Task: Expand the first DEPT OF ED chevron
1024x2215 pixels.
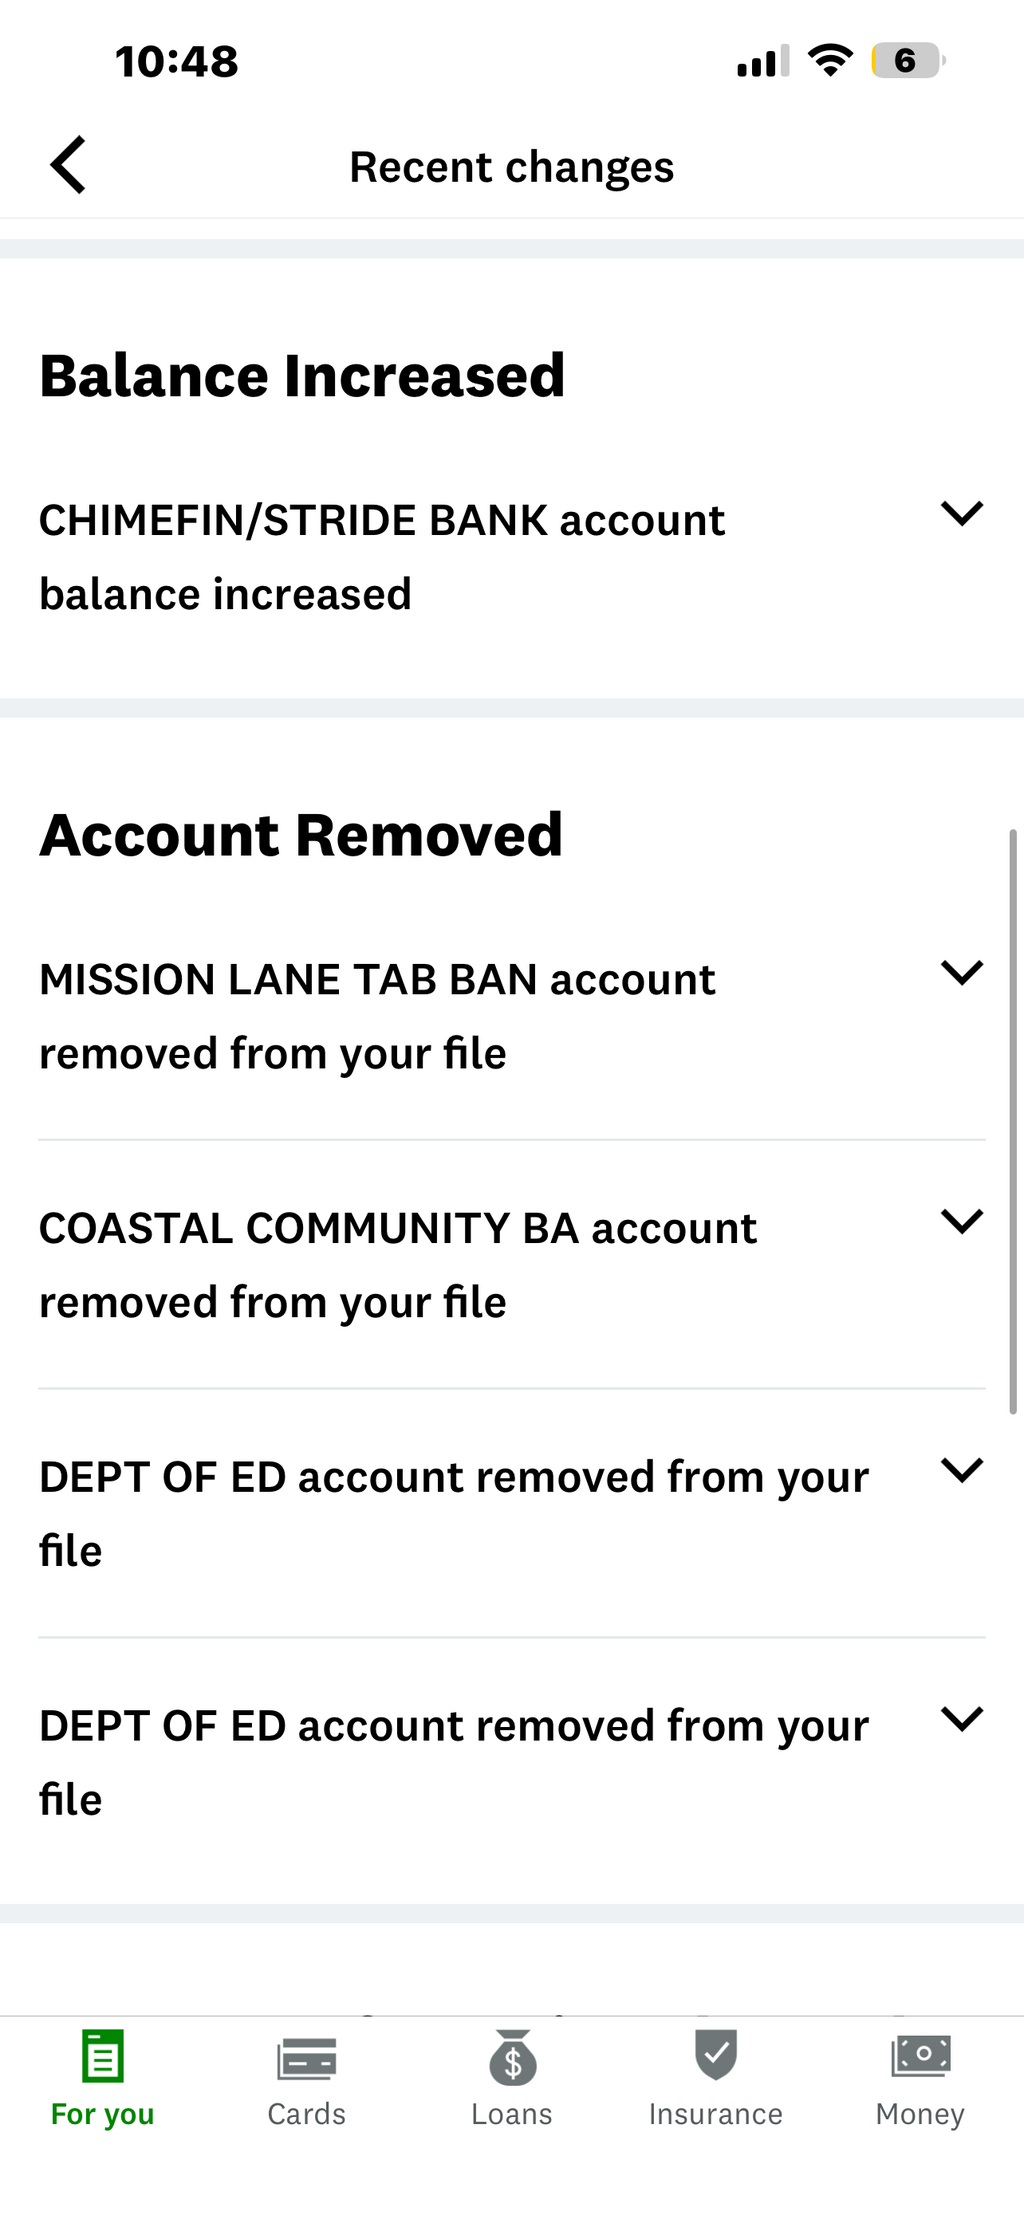Action: tap(962, 1470)
